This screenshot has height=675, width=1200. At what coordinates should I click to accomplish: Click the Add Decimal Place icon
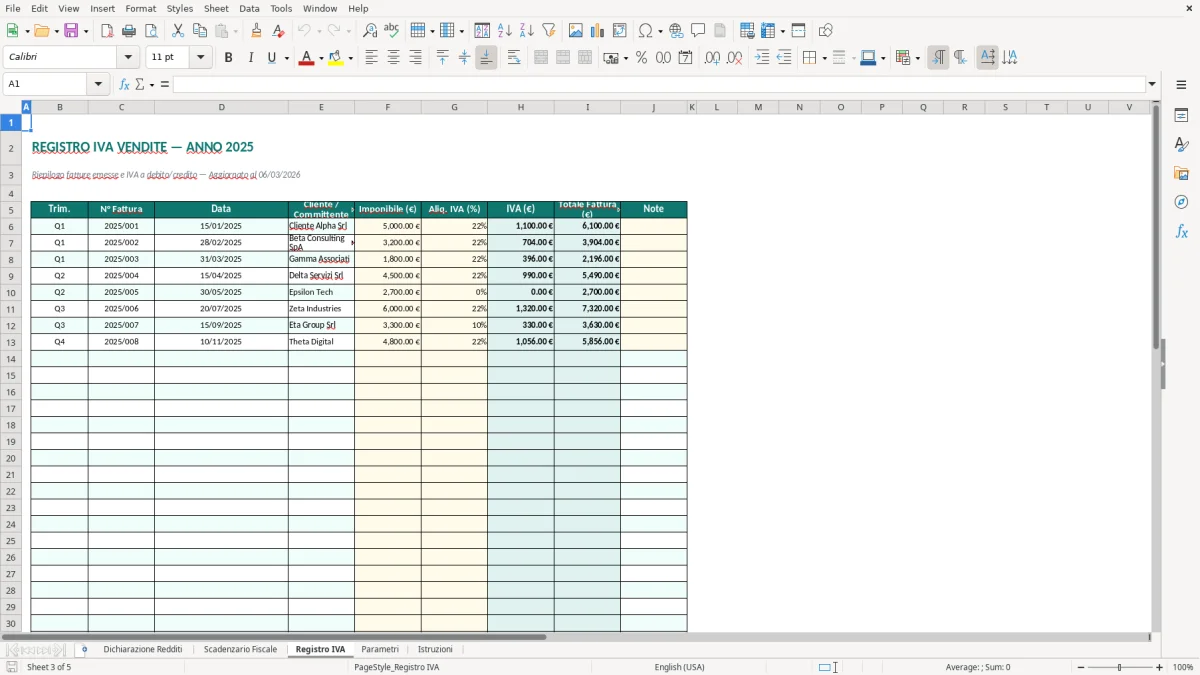pyautogui.click(x=712, y=58)
